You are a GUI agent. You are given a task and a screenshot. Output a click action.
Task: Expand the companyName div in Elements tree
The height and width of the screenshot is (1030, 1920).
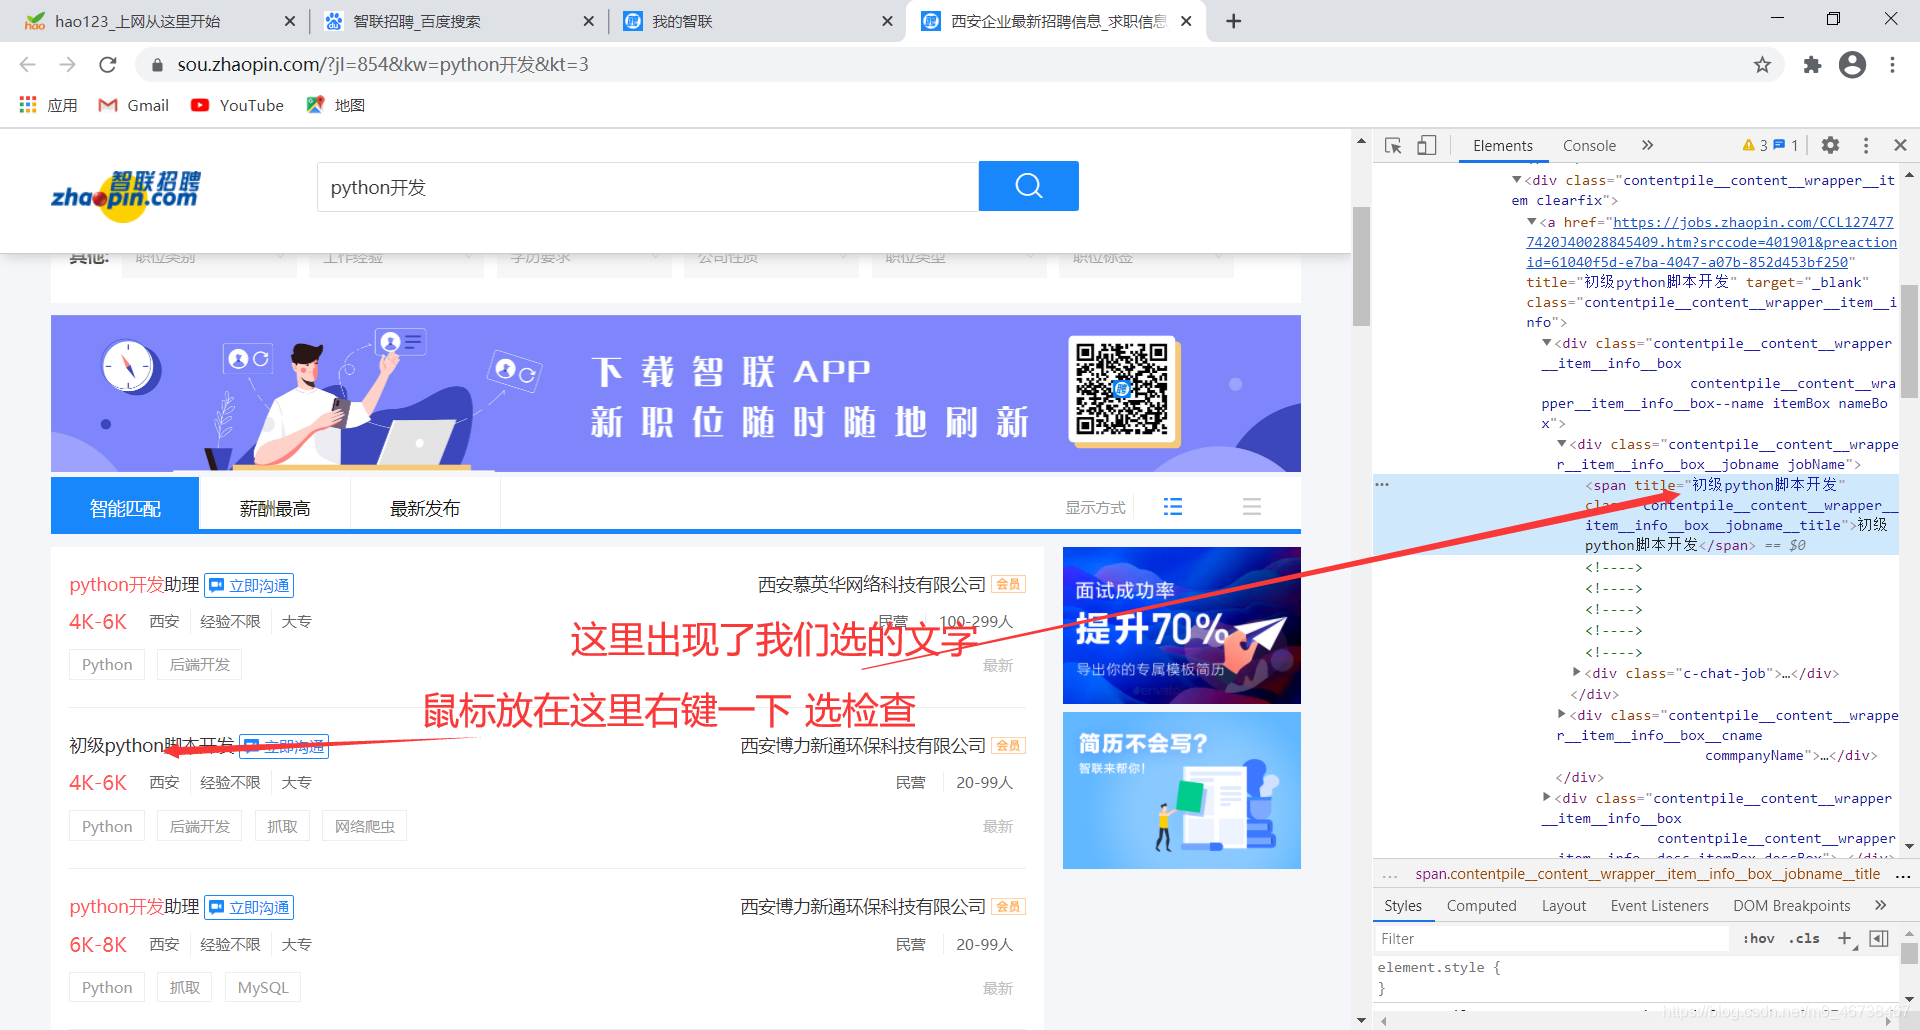pos(1563,714)
